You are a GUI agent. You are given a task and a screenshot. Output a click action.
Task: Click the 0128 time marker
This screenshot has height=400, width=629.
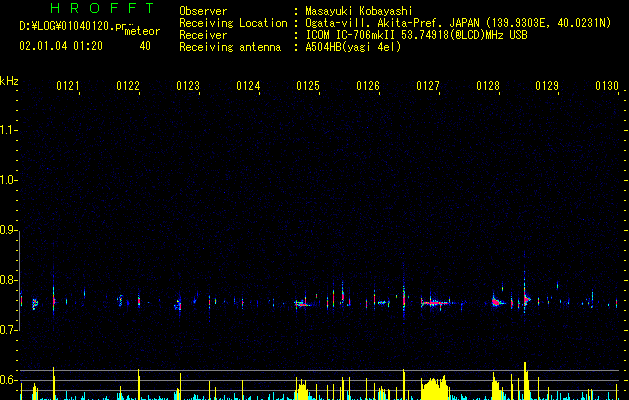488,86
